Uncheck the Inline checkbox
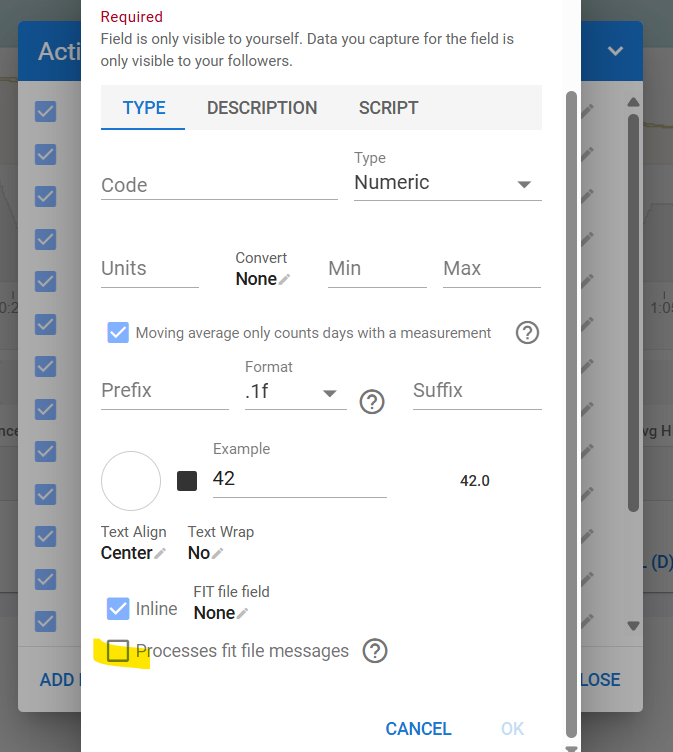 pos(118,608)
